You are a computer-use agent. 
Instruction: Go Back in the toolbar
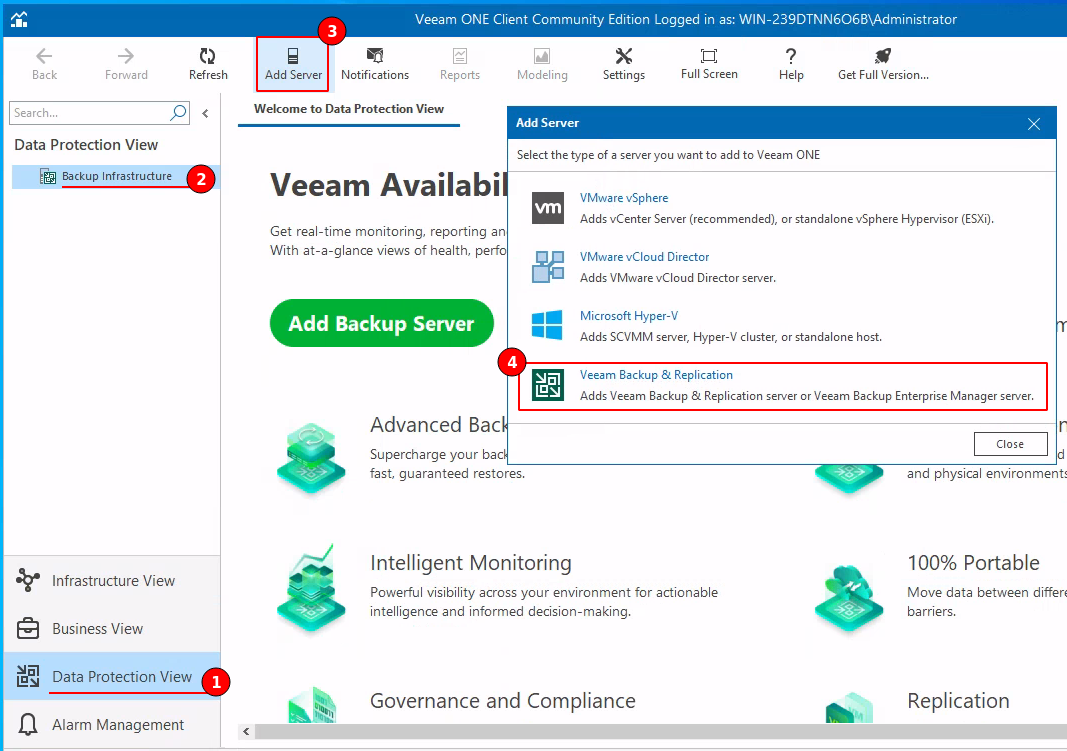44,64
